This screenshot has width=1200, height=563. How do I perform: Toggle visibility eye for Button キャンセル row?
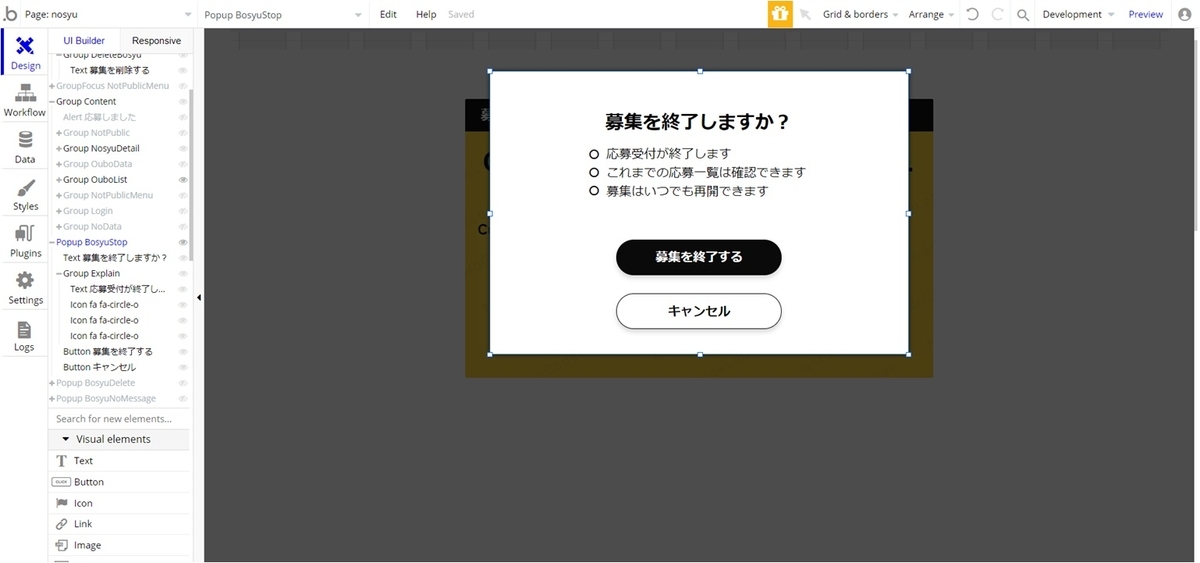183,367
